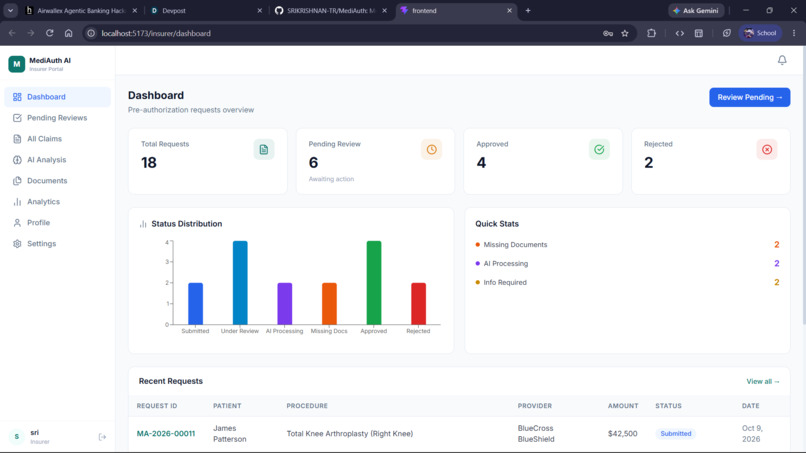Click the AI Processing quick stat

627,264
